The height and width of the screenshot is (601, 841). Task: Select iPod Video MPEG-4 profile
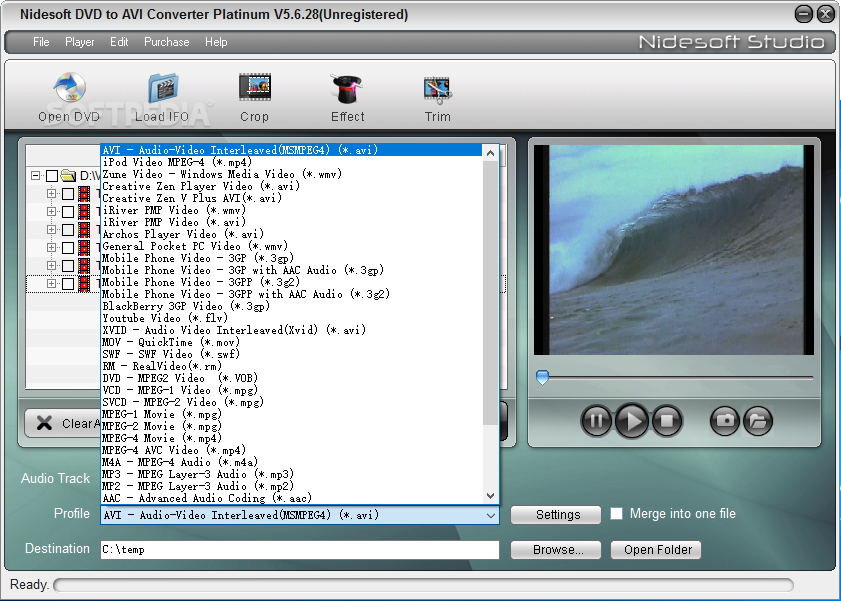(292, 162)
